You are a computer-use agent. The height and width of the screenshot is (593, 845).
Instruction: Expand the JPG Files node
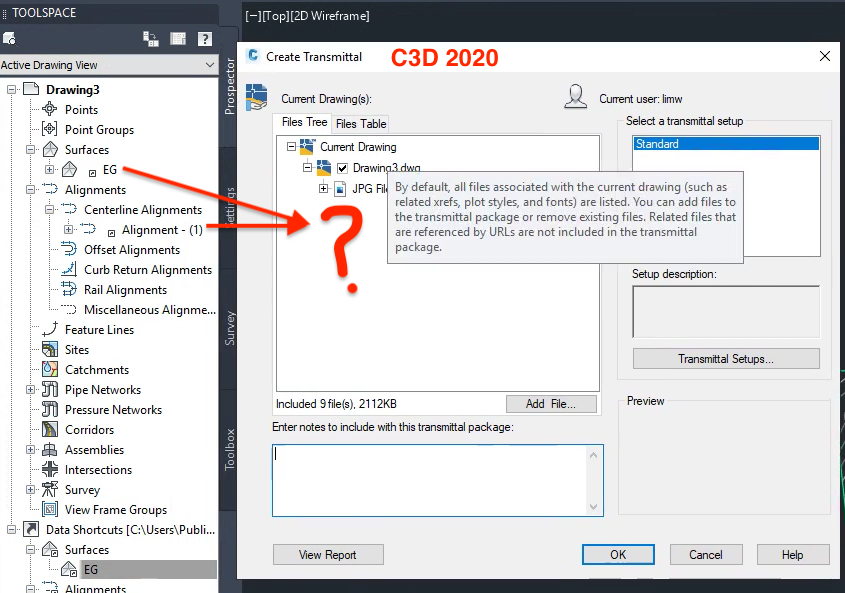321,187
